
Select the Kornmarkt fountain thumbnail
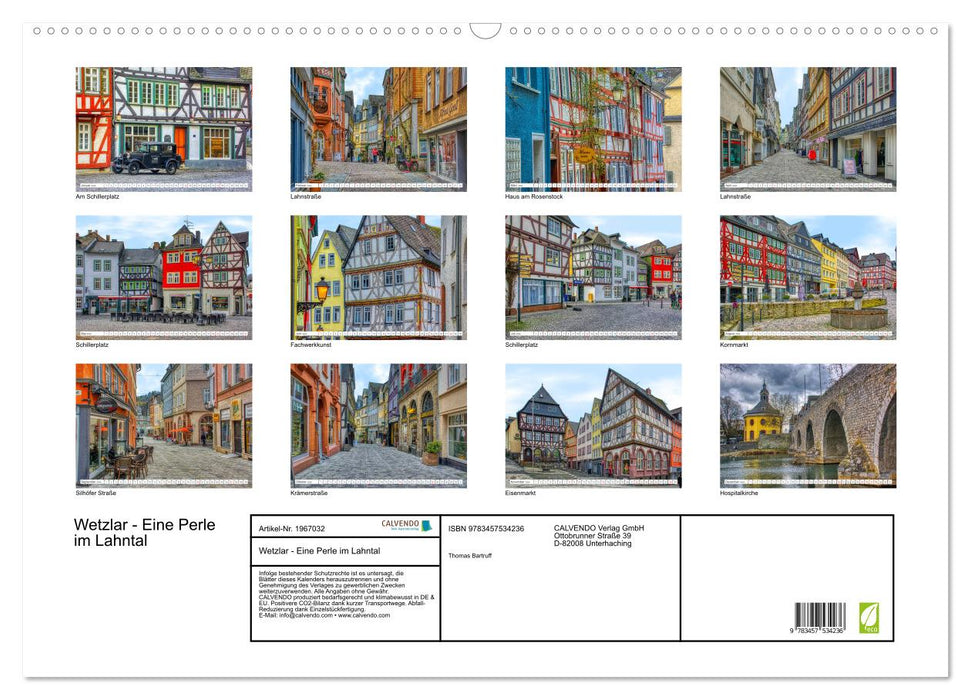point(807,277)
